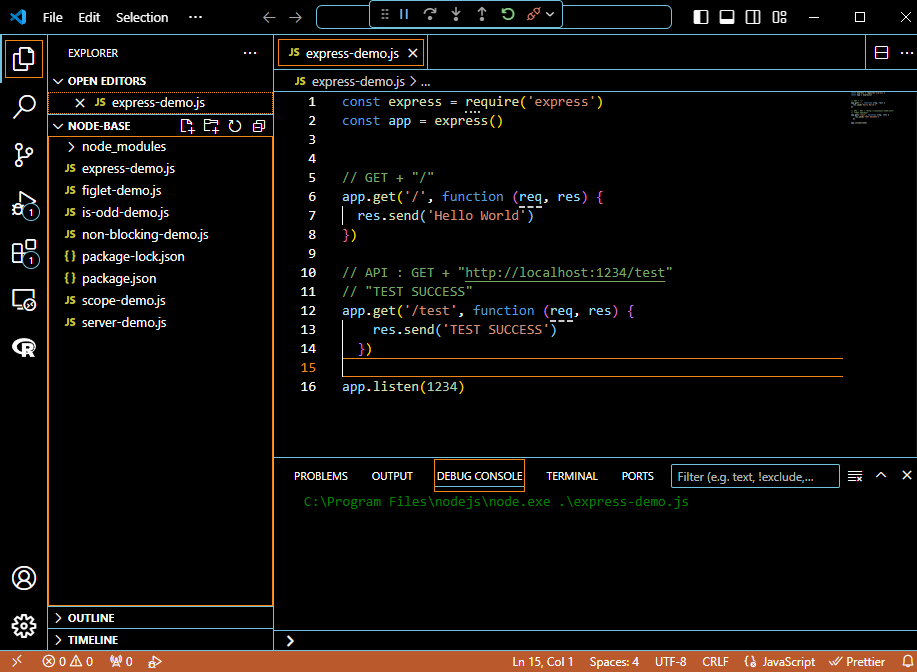Show more menu bar items
This screenshot has height=672, width=917.
pos(195,18)
